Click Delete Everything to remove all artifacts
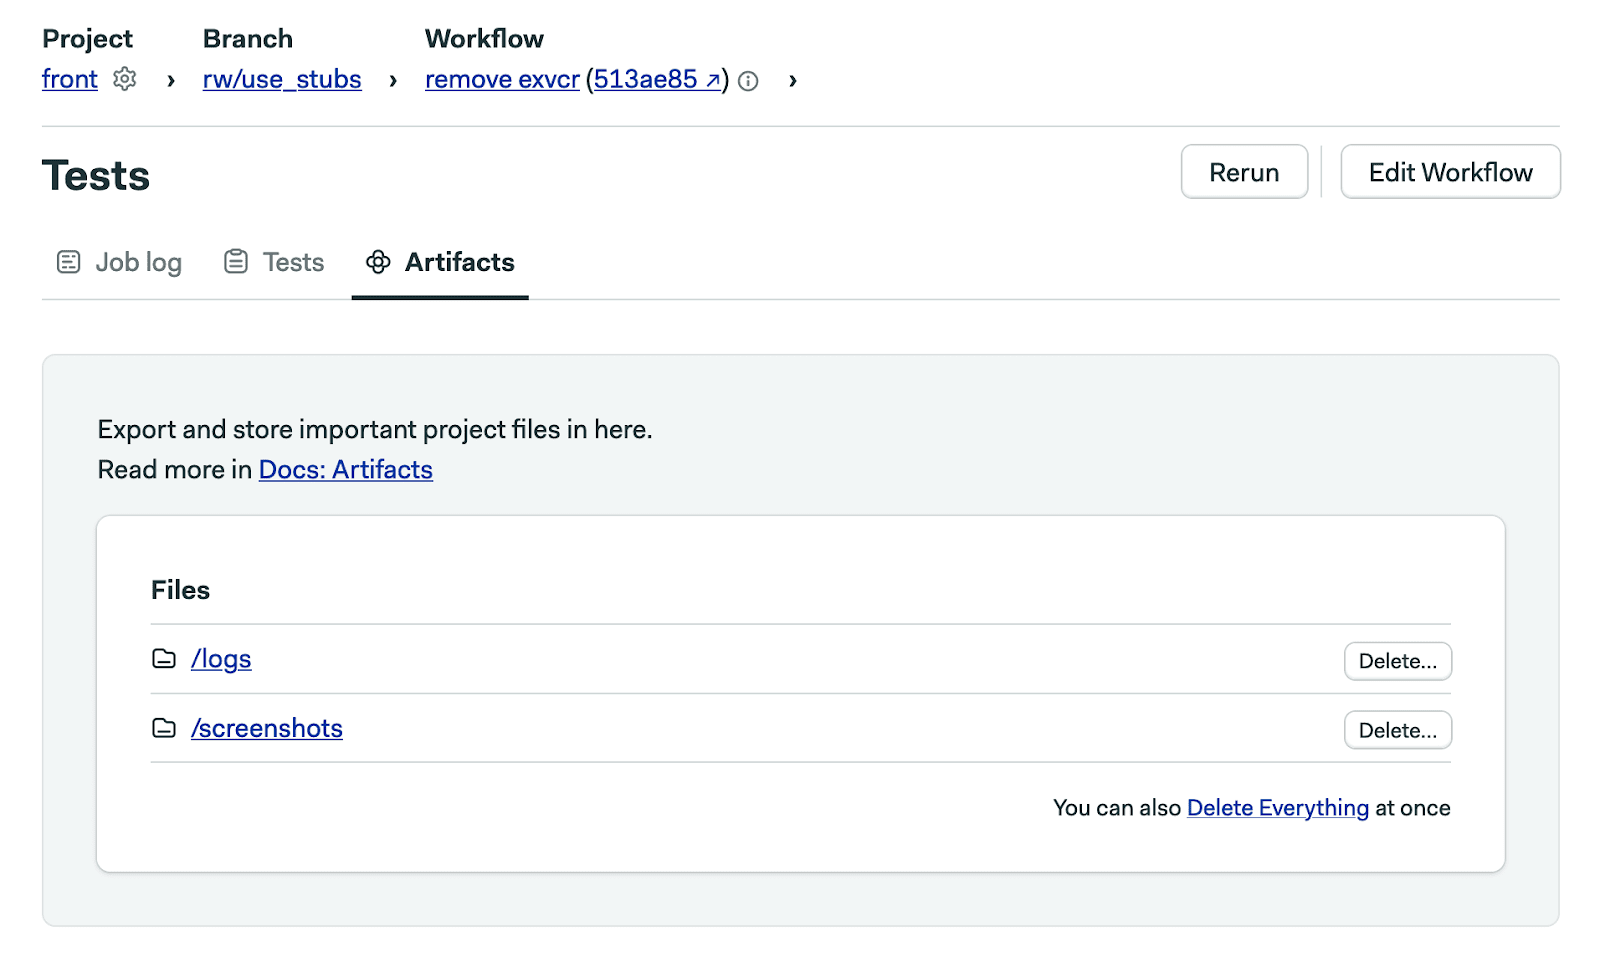Screen dimensions: 1600x962 point(1277,807)
